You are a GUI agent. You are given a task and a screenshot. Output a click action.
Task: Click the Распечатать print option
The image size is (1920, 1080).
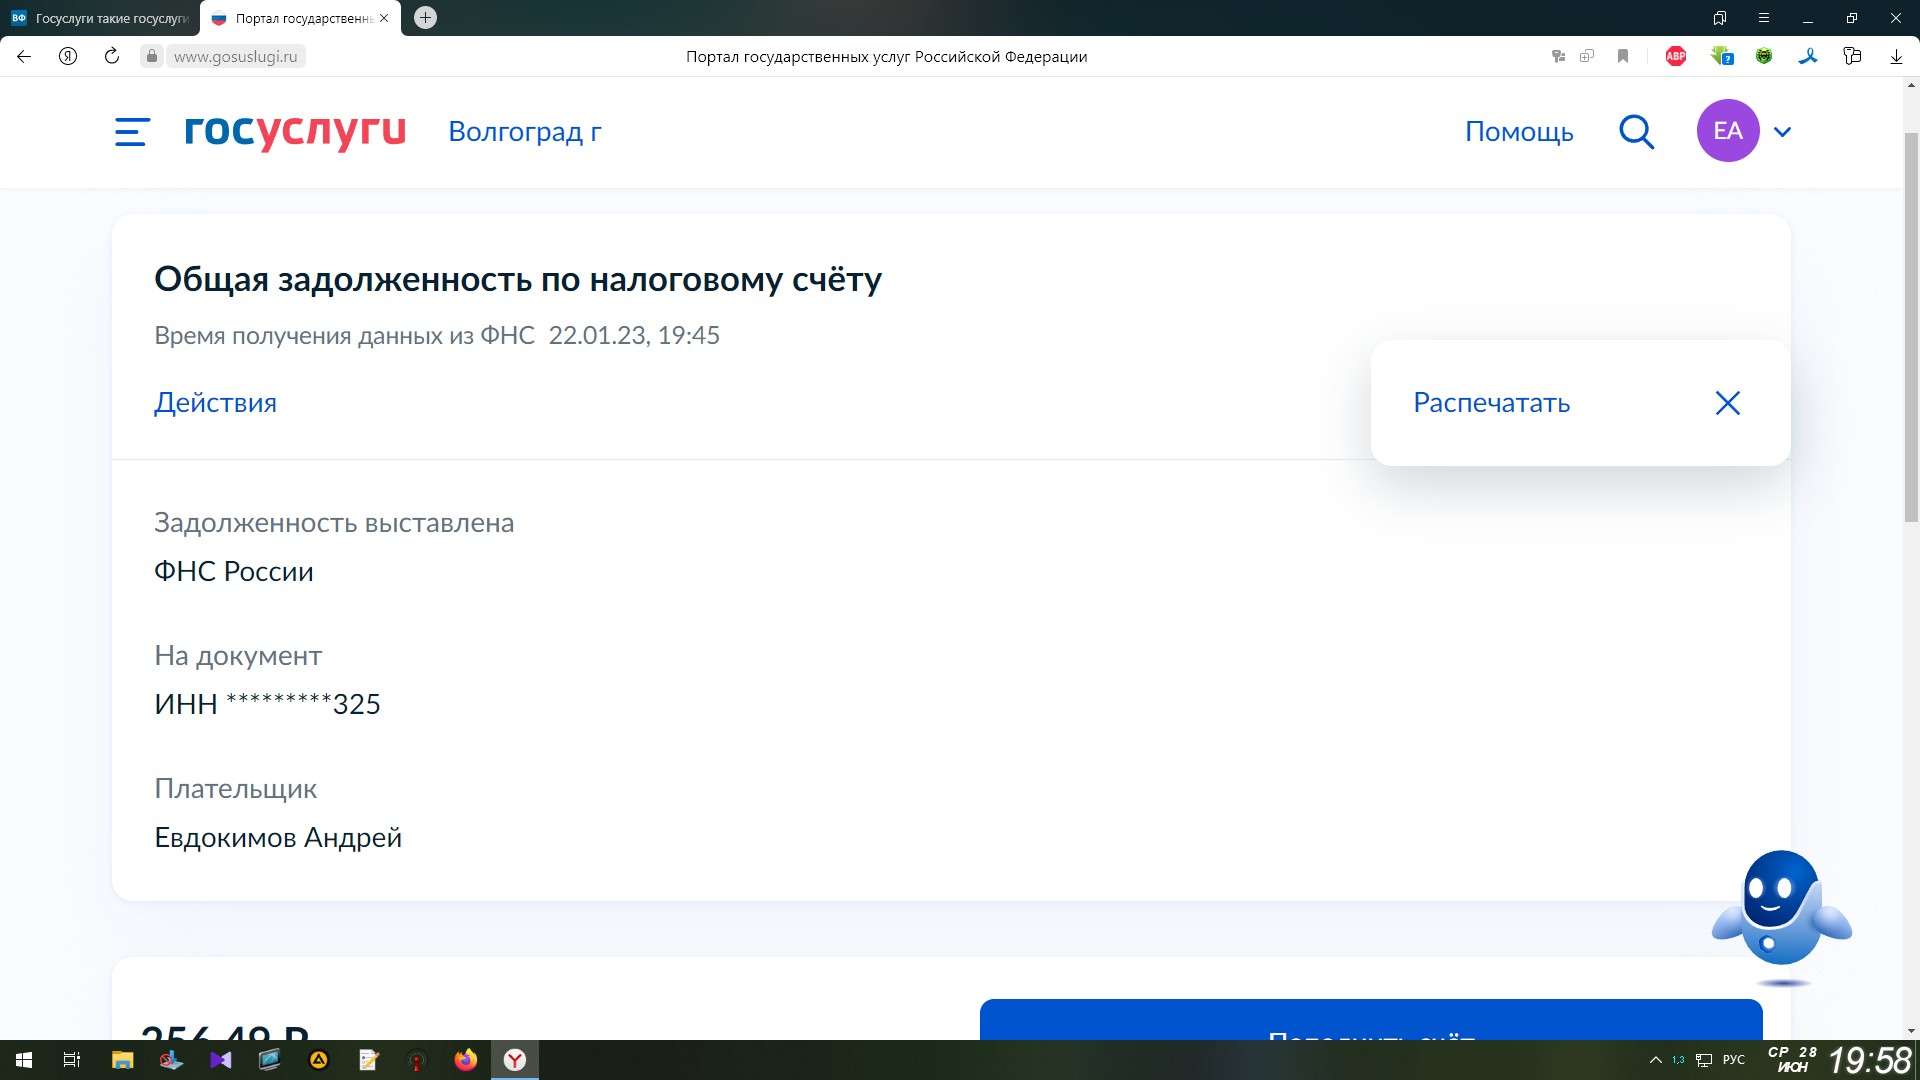(1491, 403)
